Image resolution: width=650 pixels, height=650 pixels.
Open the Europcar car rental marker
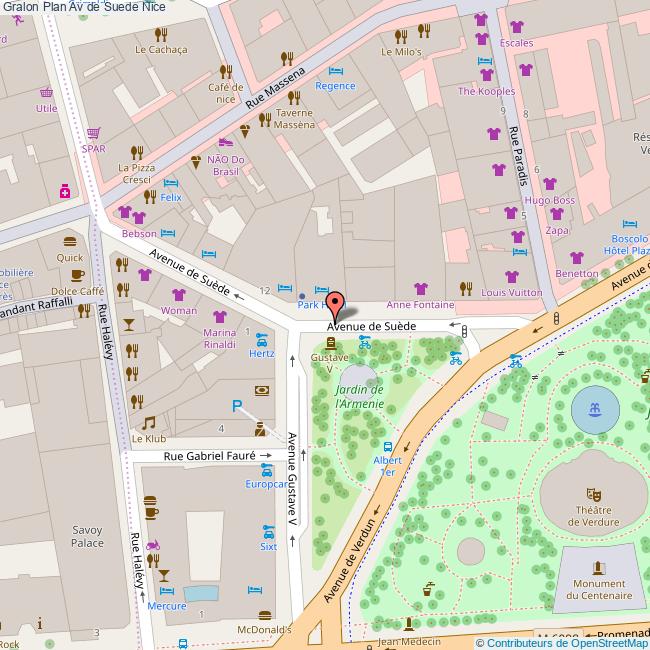[x=265, y=469]
